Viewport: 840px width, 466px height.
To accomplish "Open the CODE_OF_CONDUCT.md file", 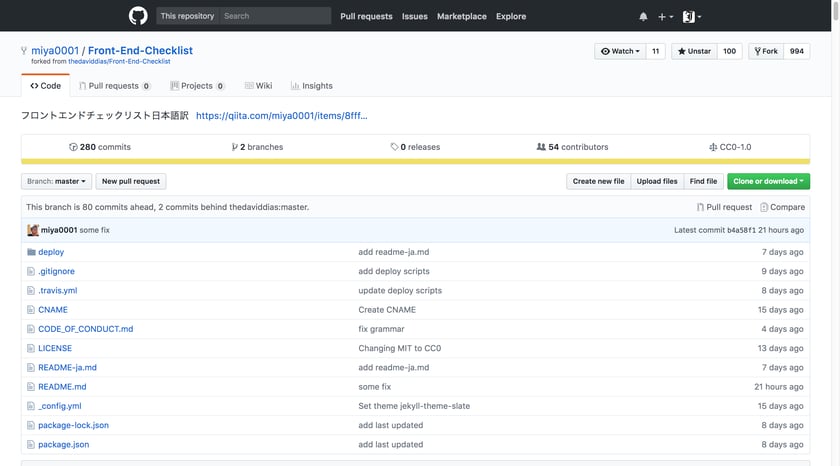I will click(x=86, y=329).
